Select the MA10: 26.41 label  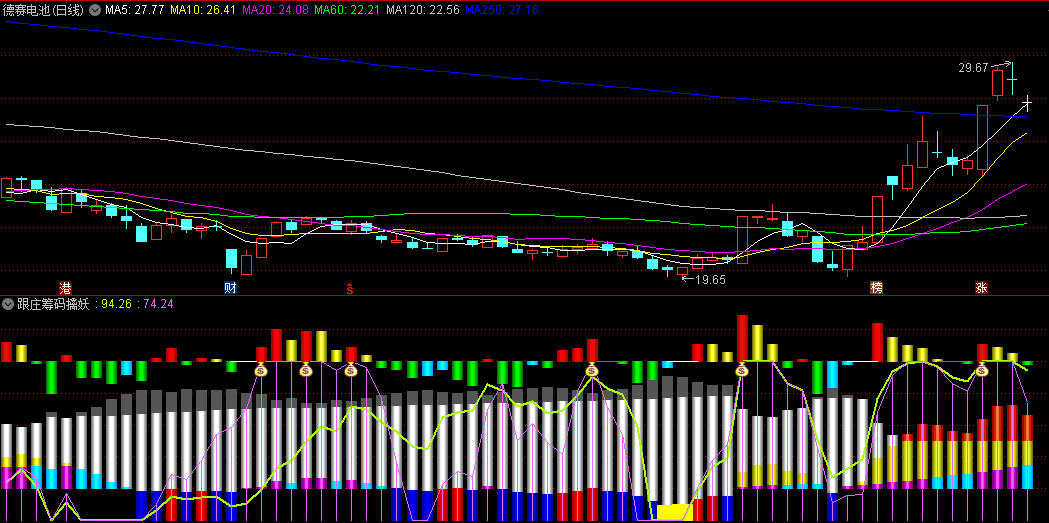203,10
